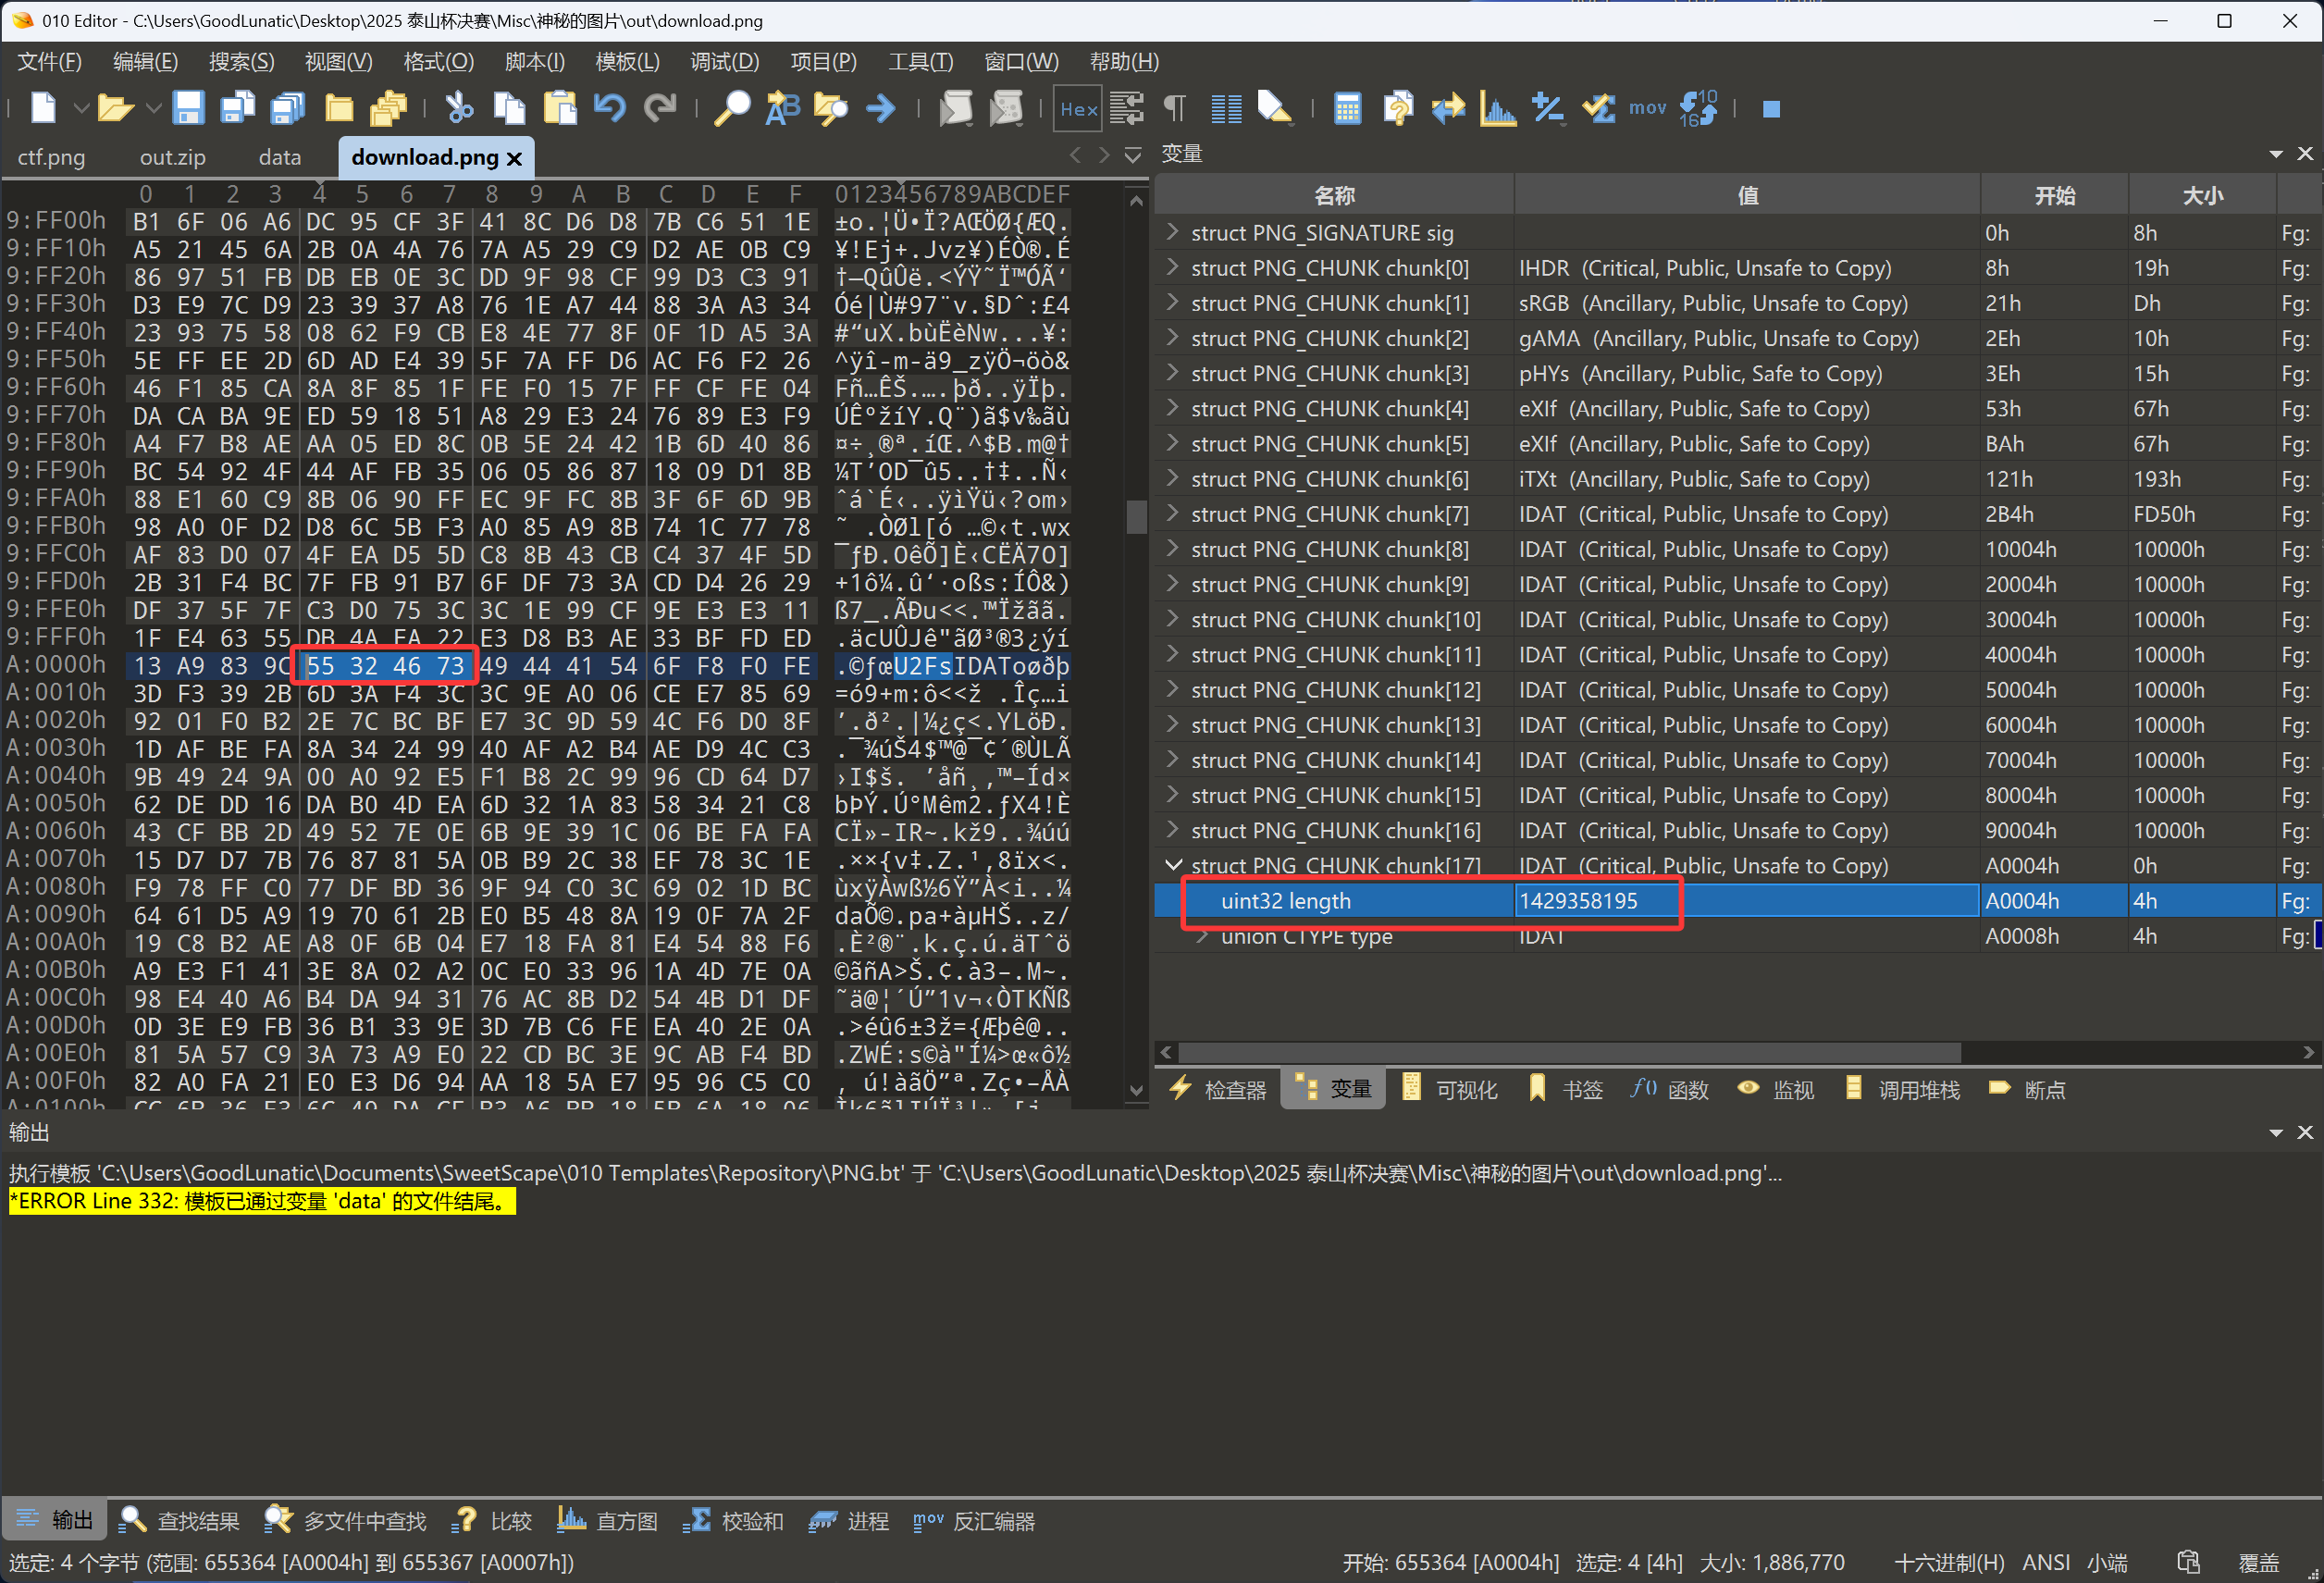This screenshot has height=1583, width=2324.
Task: Click the Save All toolbar icon
Action: (288, 108)
